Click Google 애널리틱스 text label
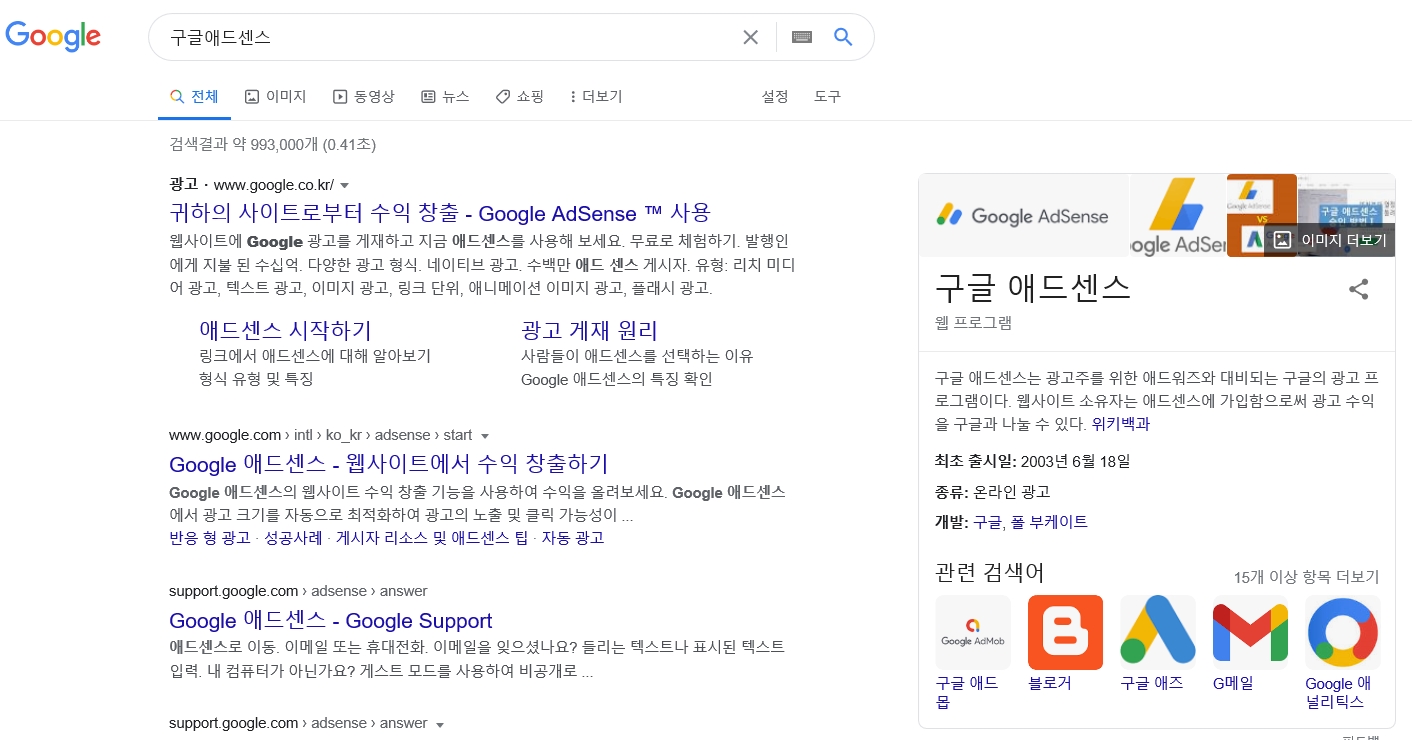 [x=1337, y=692]
